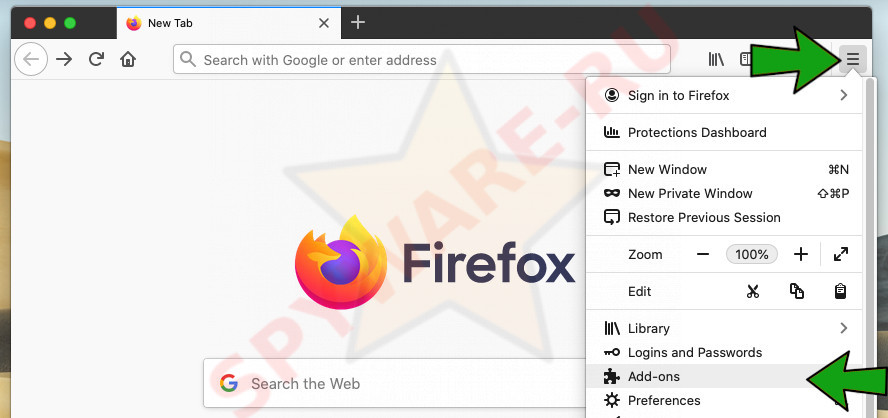Open Sign in to Firefox
Image resolution: width=888 pixels, height=418 pixels.
pyautogui.click(x=724, y=95)
